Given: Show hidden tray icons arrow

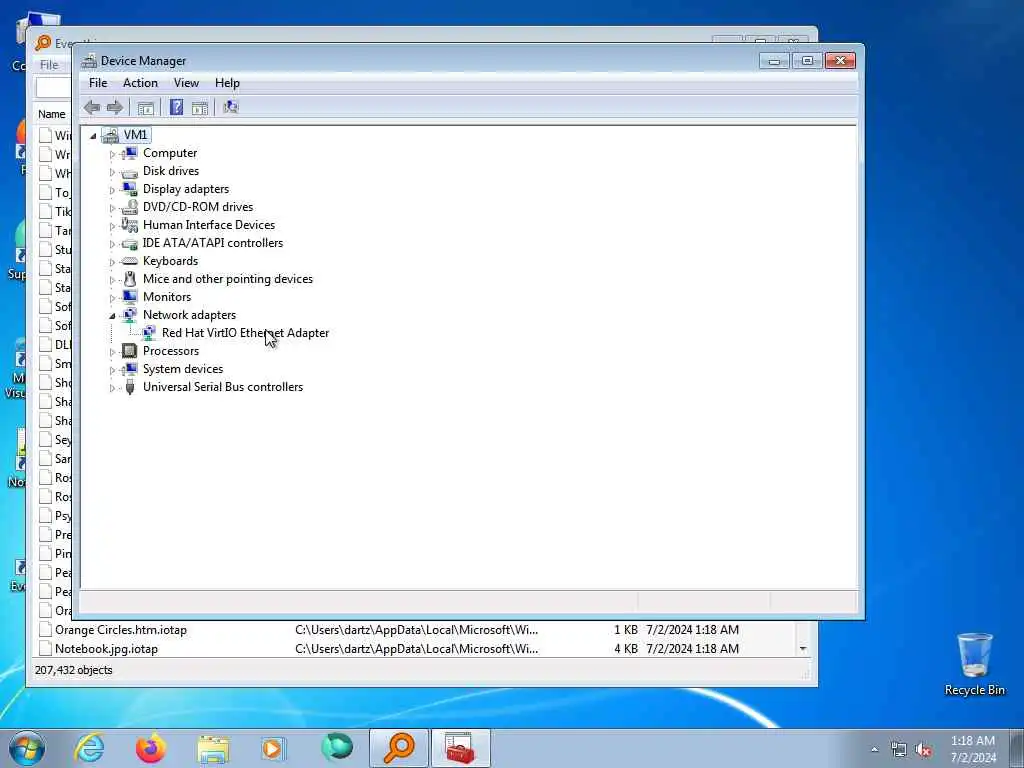Looking at the screenshot, I should point(874,750).
